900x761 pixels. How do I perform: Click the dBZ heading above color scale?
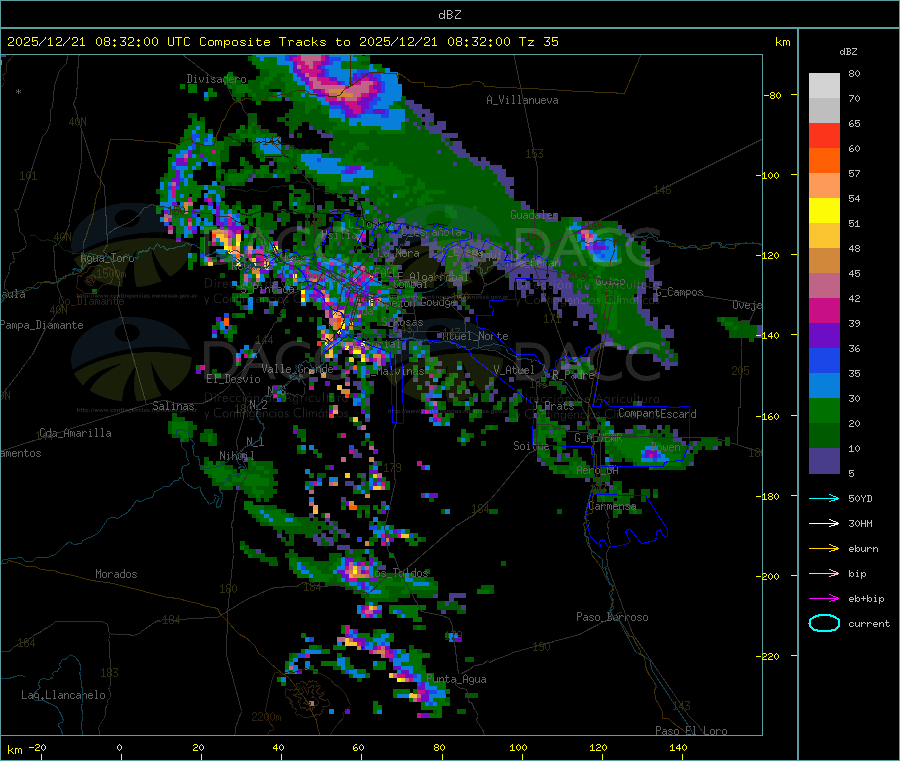tap(848, 52)
